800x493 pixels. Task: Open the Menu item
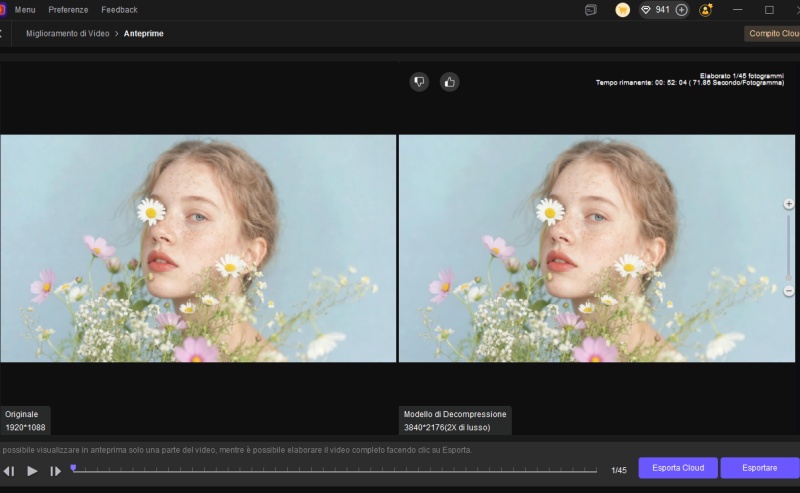(25, 9)
